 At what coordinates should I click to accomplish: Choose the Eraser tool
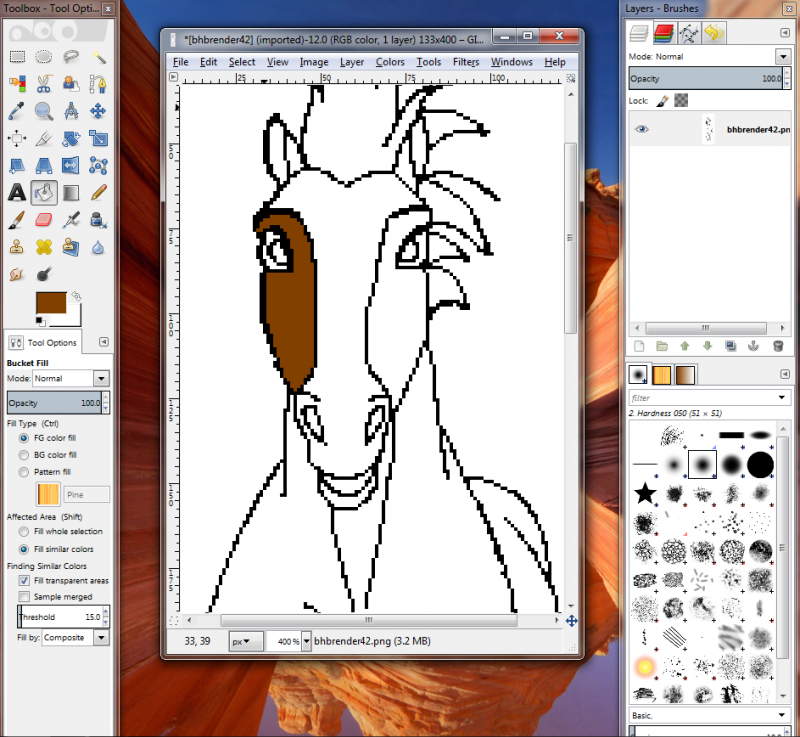(44, 220)
